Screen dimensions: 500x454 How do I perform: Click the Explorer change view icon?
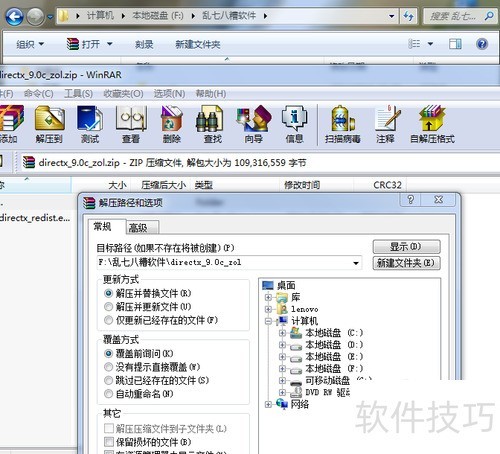[414, 44]
